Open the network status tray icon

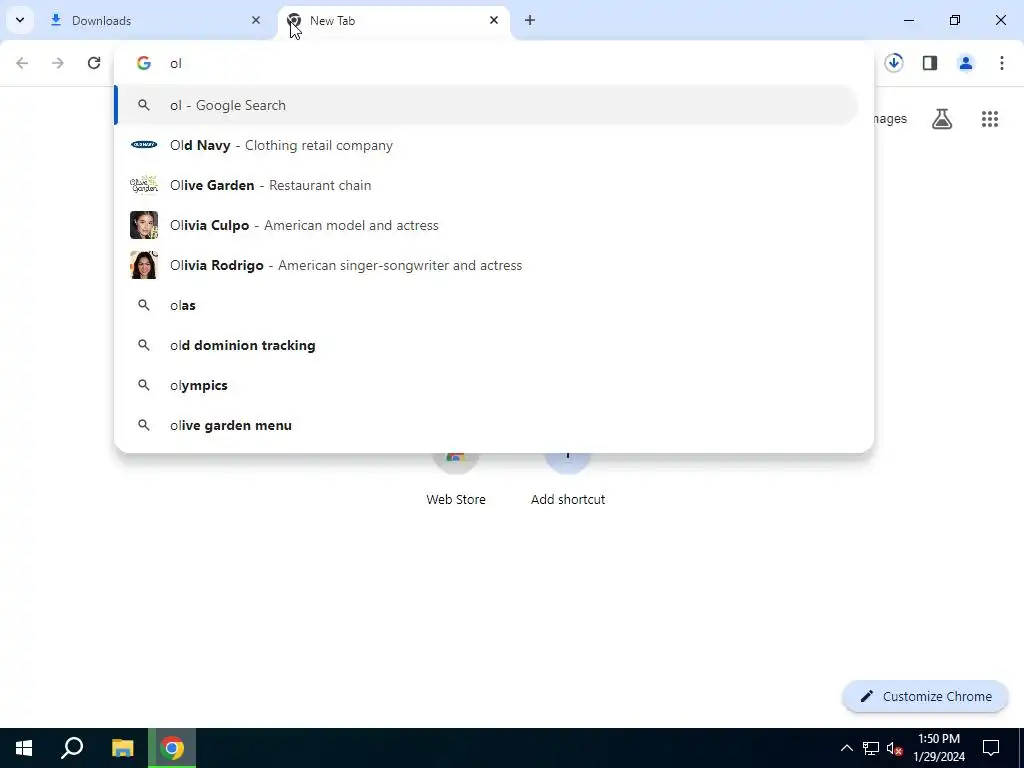coord(871,748)
